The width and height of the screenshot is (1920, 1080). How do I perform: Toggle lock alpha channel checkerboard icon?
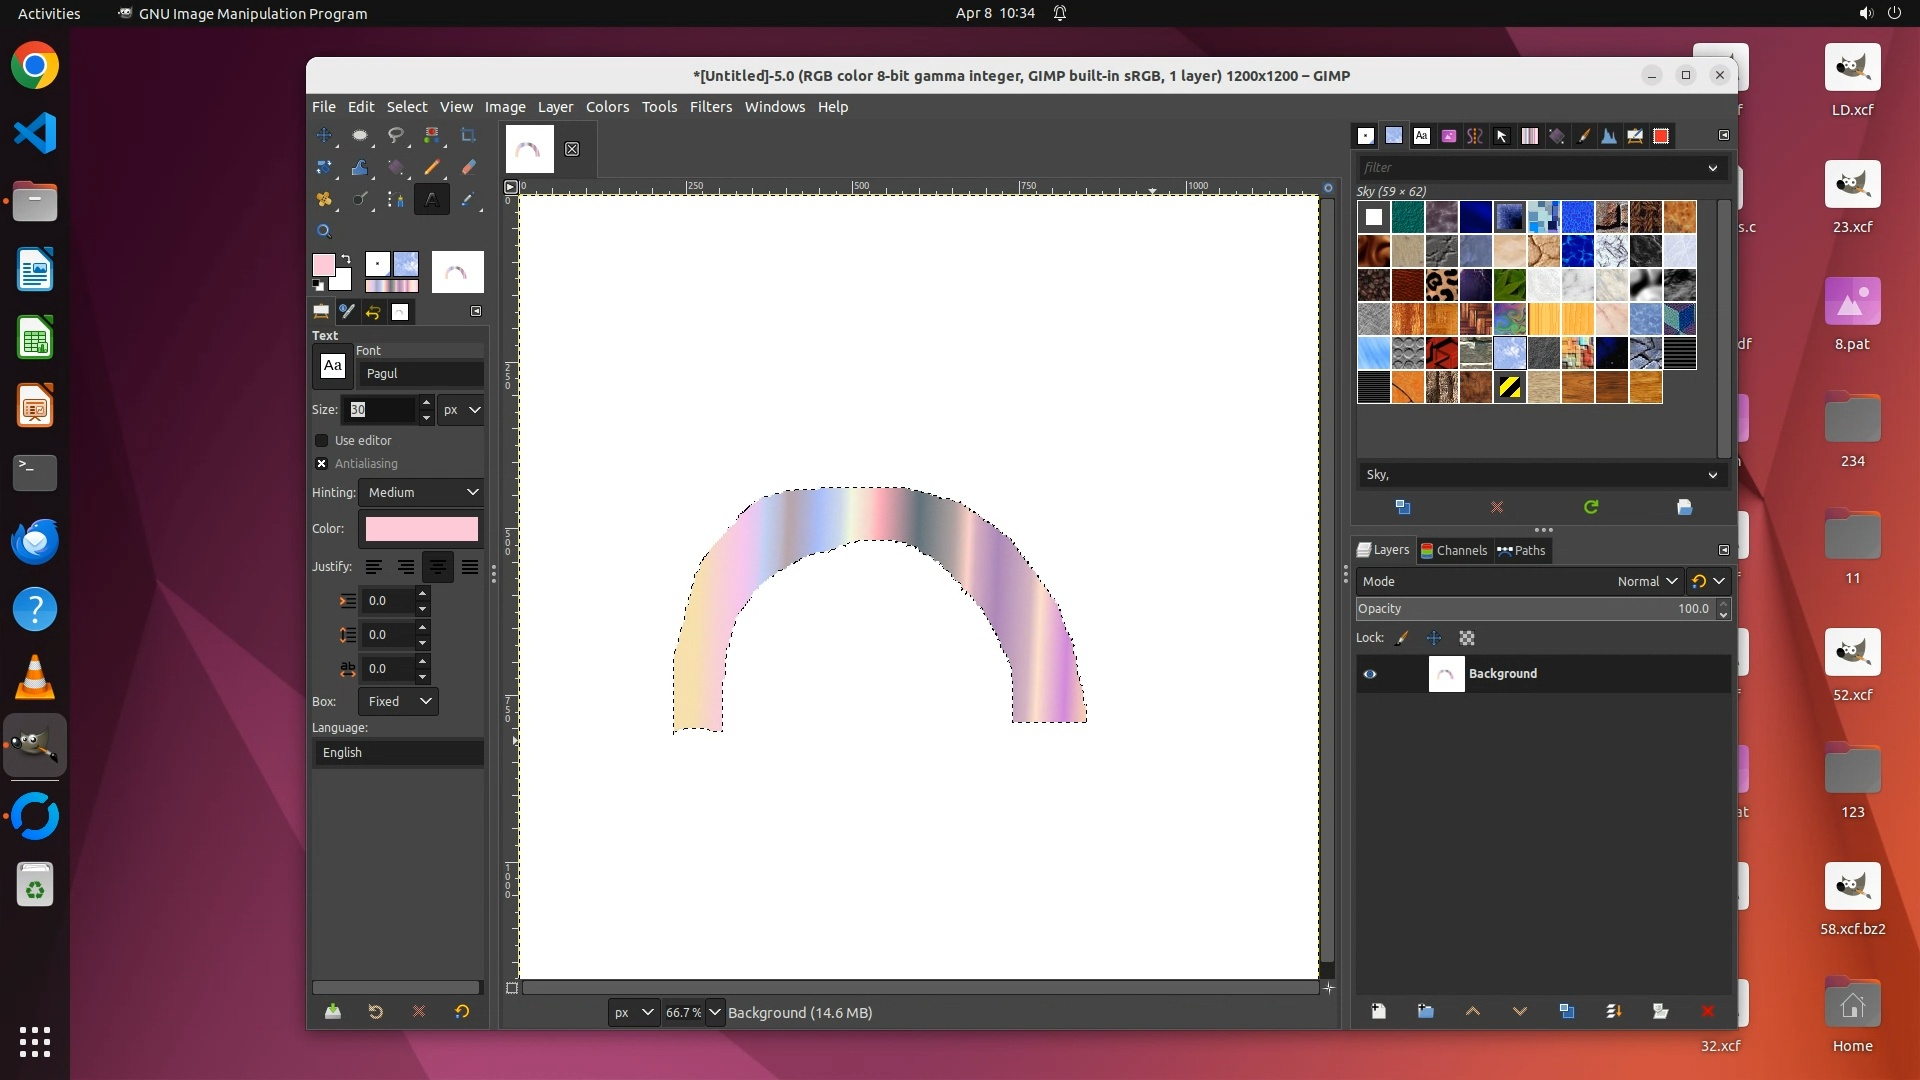[1467, 638]
